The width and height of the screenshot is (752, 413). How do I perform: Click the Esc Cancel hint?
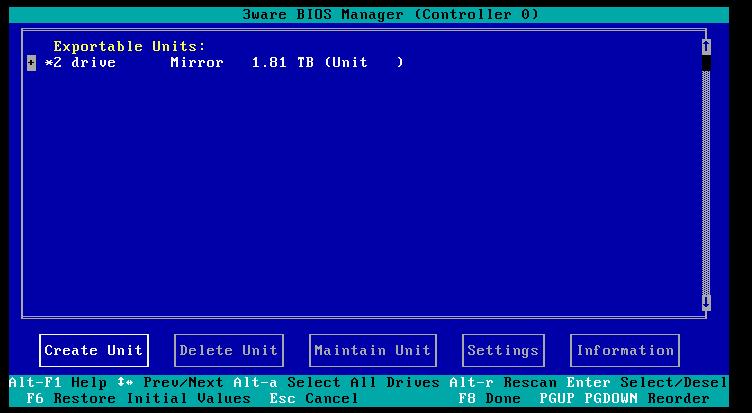[x=314, y=398]
